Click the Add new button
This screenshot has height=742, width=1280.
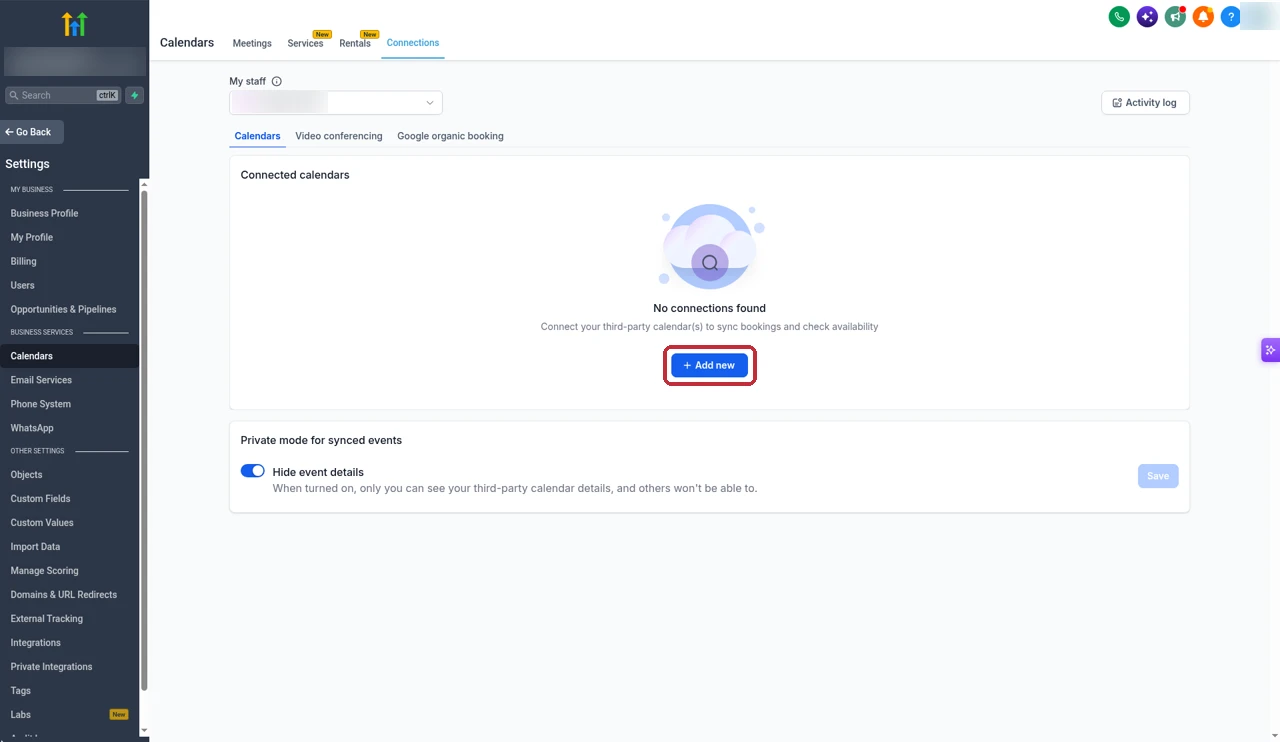pos(709,365)
